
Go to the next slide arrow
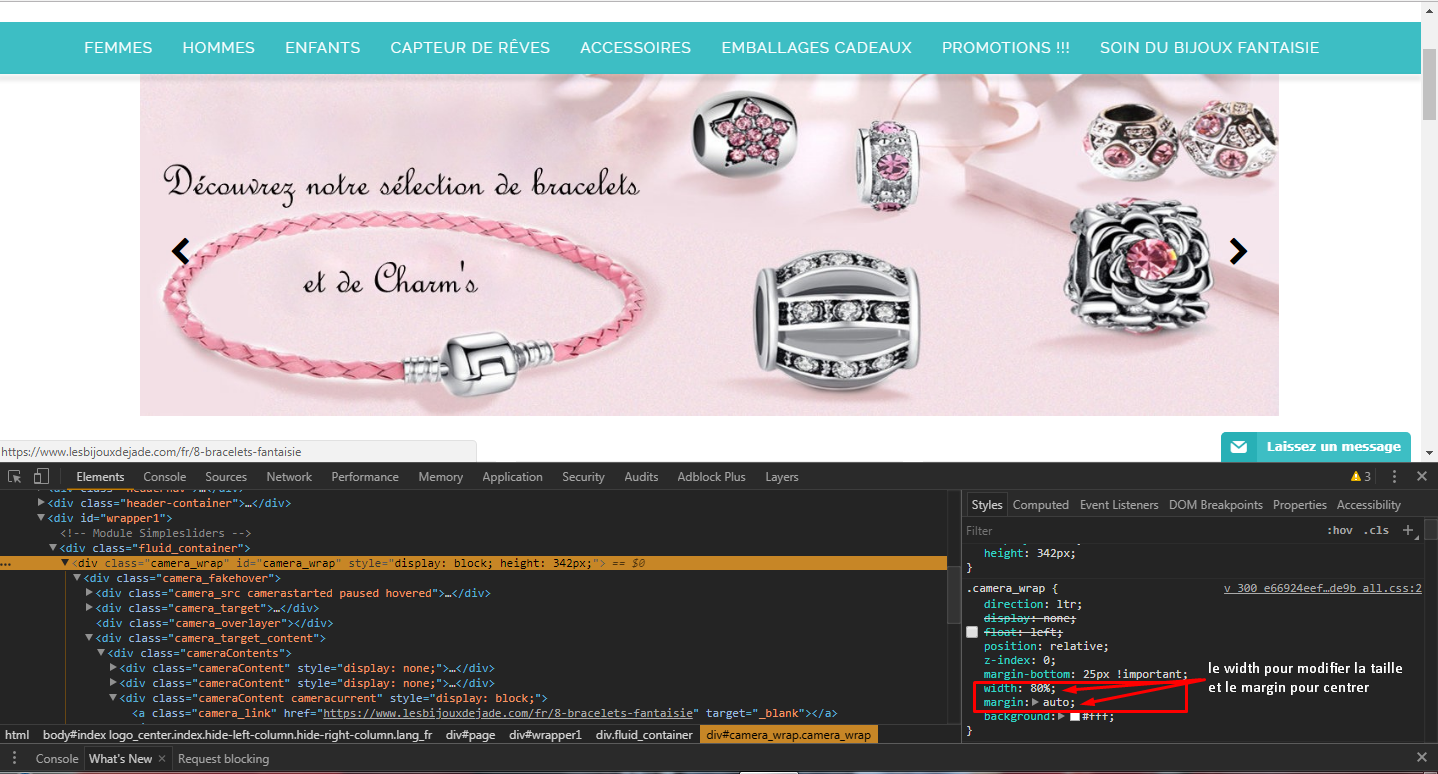[1238, 251]
